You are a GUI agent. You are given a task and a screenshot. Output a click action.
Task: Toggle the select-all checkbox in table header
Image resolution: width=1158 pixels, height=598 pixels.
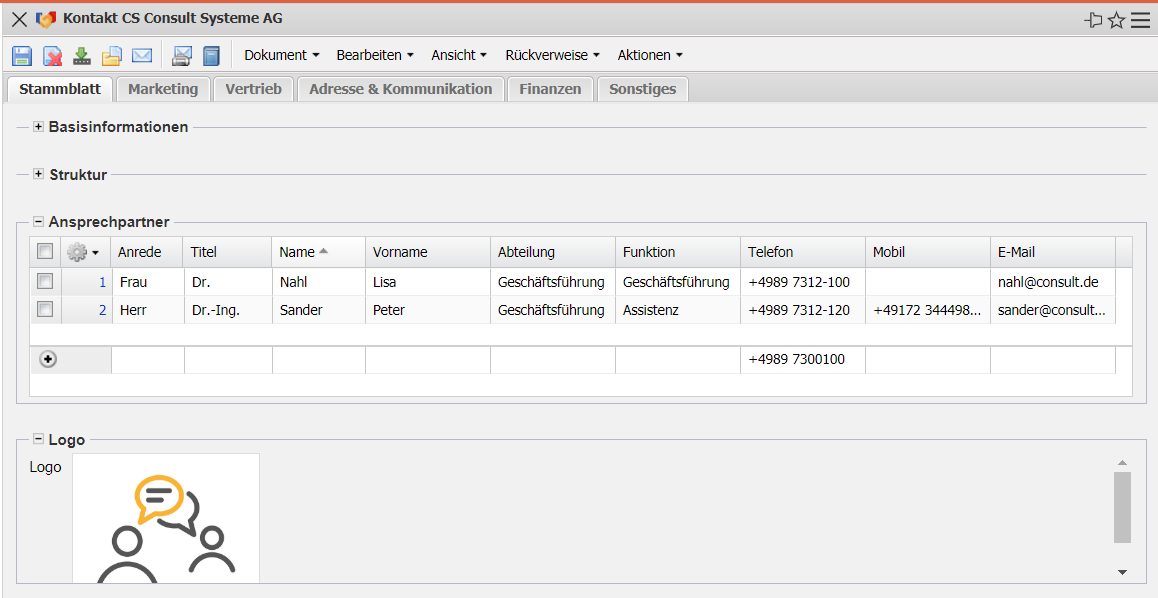click(45, 252)
